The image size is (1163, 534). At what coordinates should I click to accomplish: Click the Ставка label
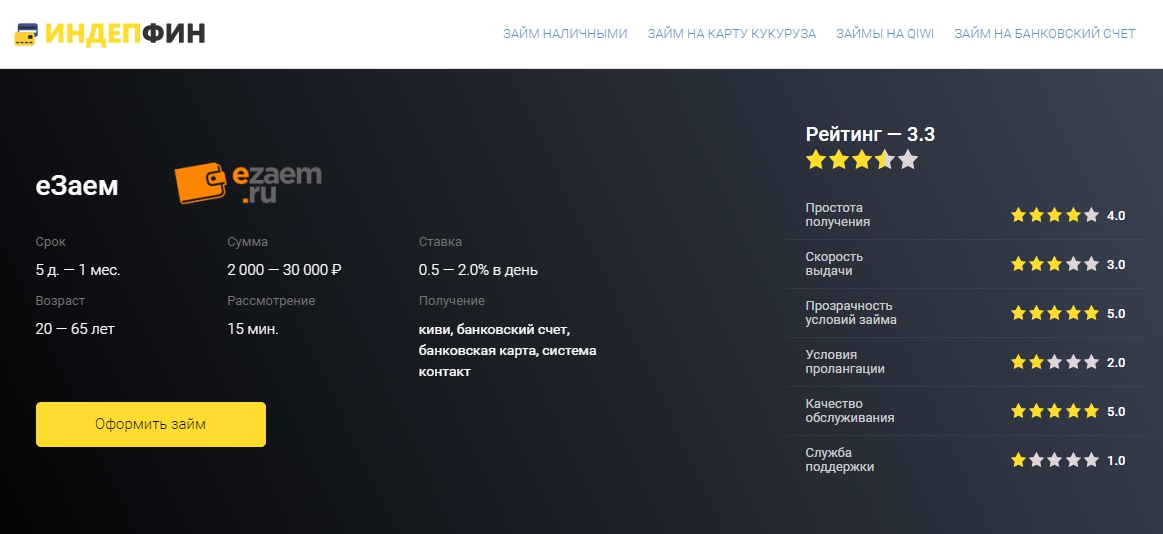(440, 242)
